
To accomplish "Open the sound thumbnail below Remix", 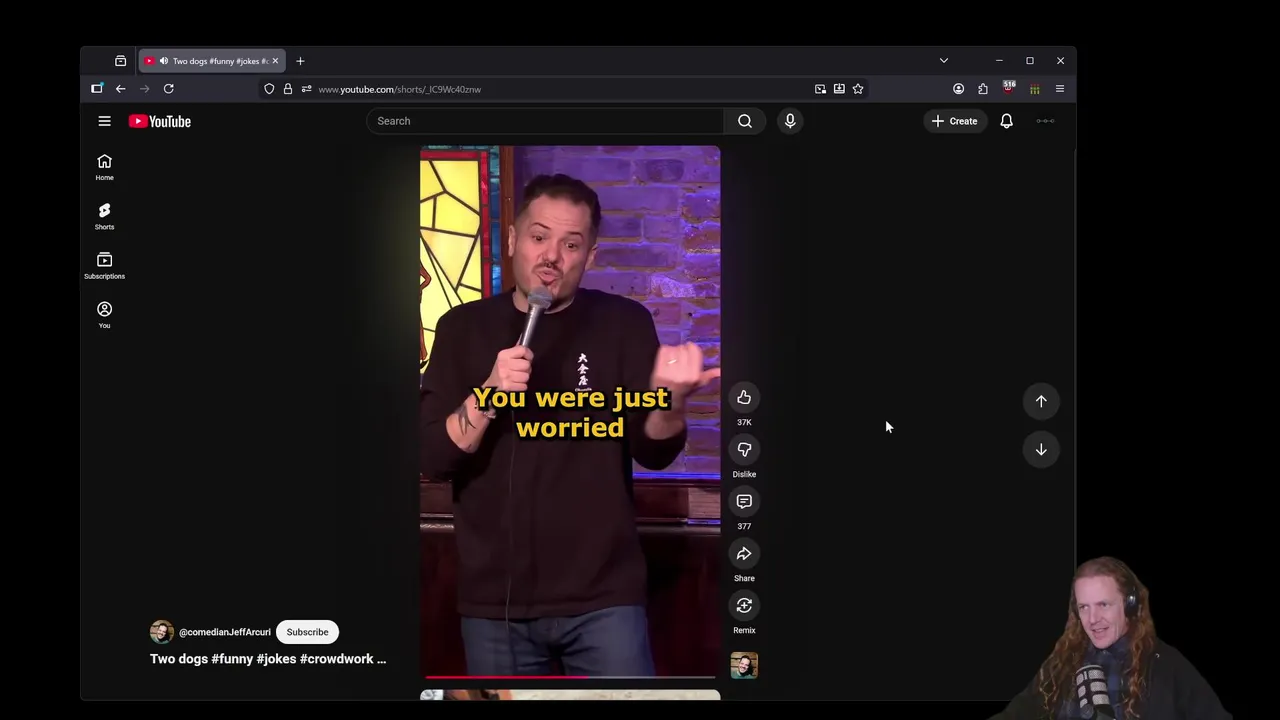I will 744,665.
